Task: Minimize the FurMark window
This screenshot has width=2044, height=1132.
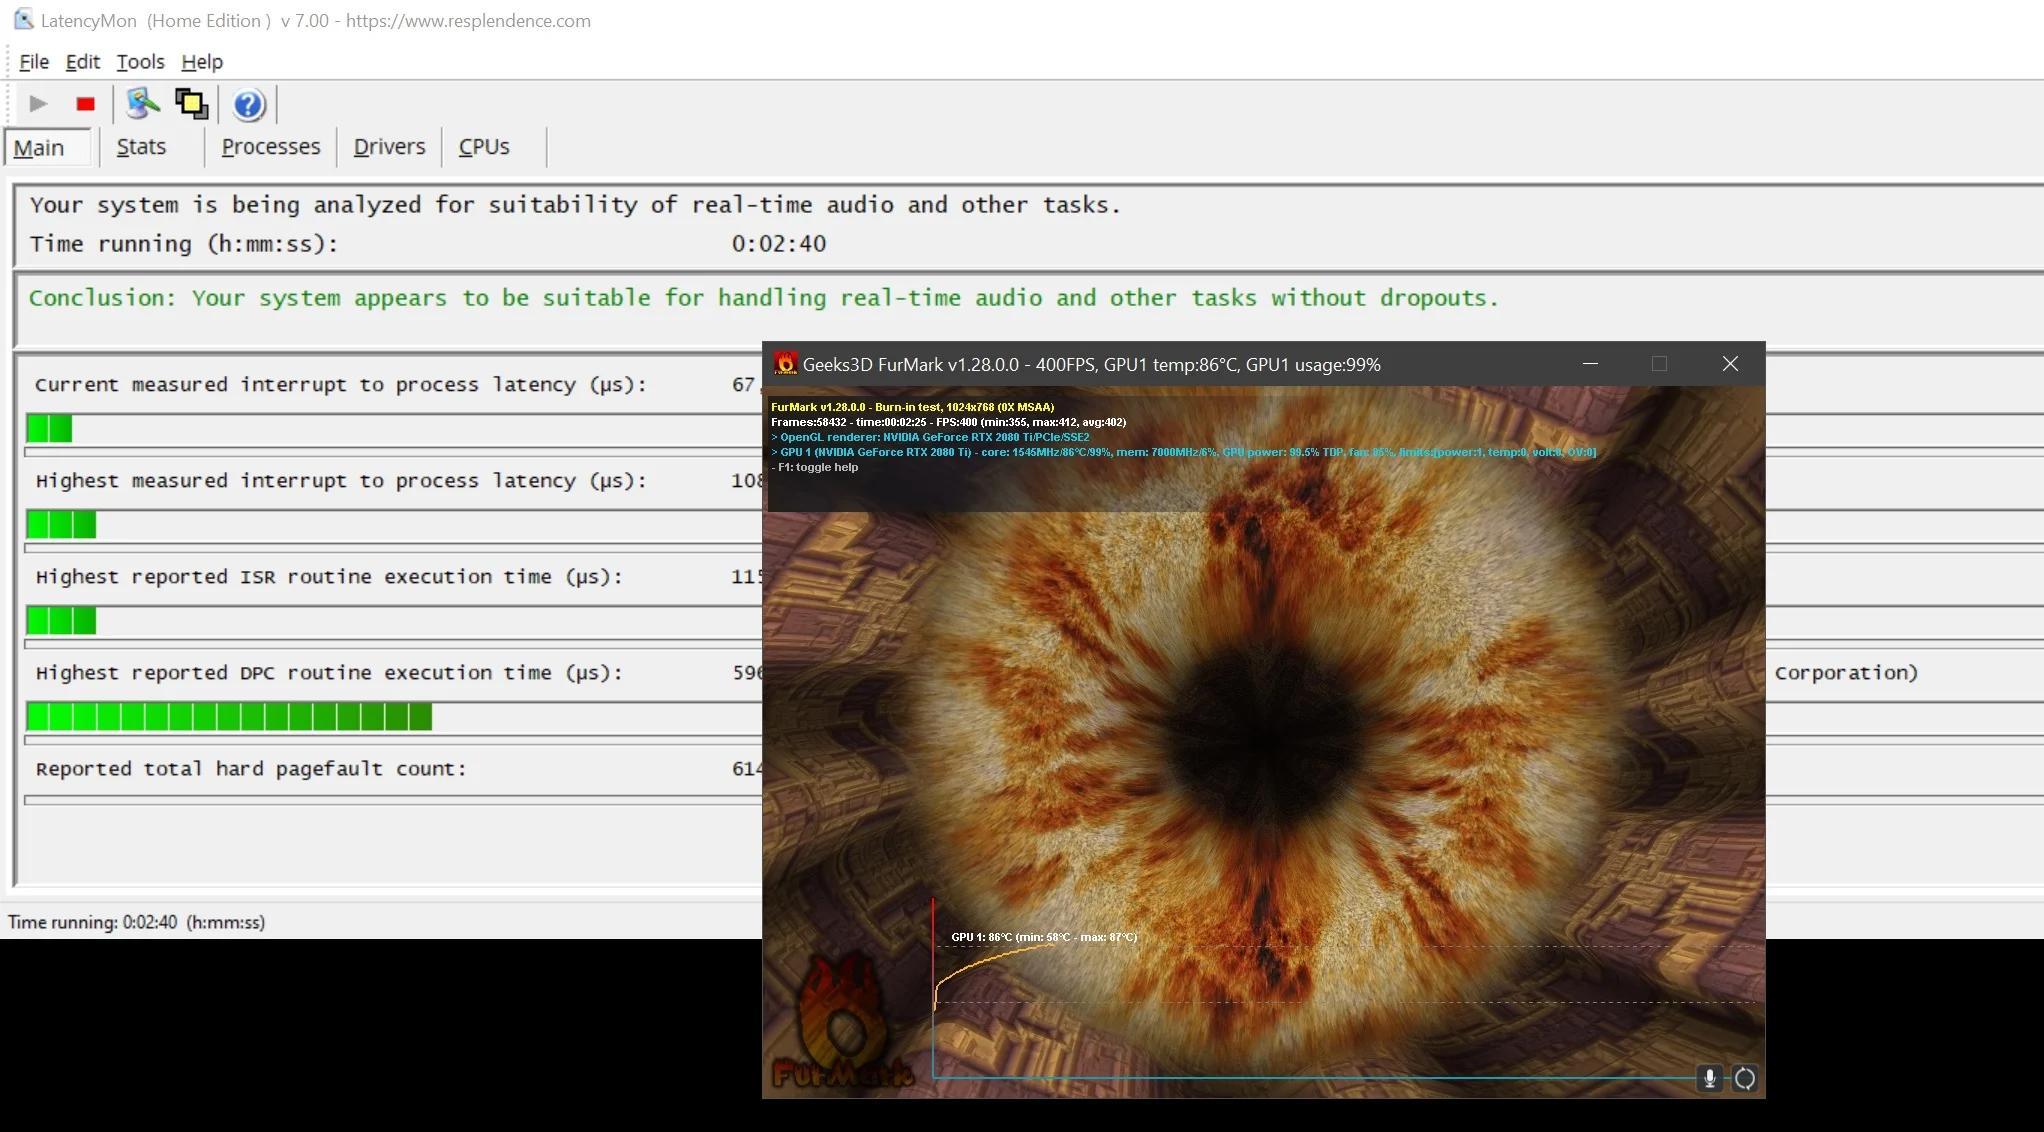Action: click(x=1590, y=364)
